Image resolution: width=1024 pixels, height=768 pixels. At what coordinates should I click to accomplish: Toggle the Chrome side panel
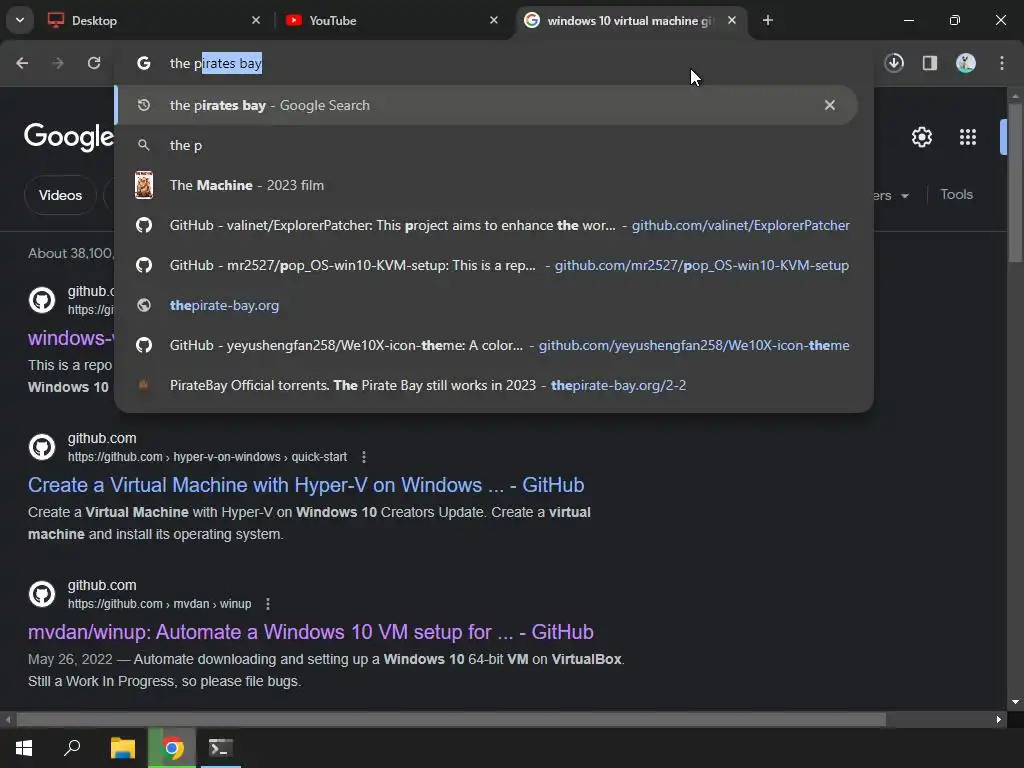point(930,63)
